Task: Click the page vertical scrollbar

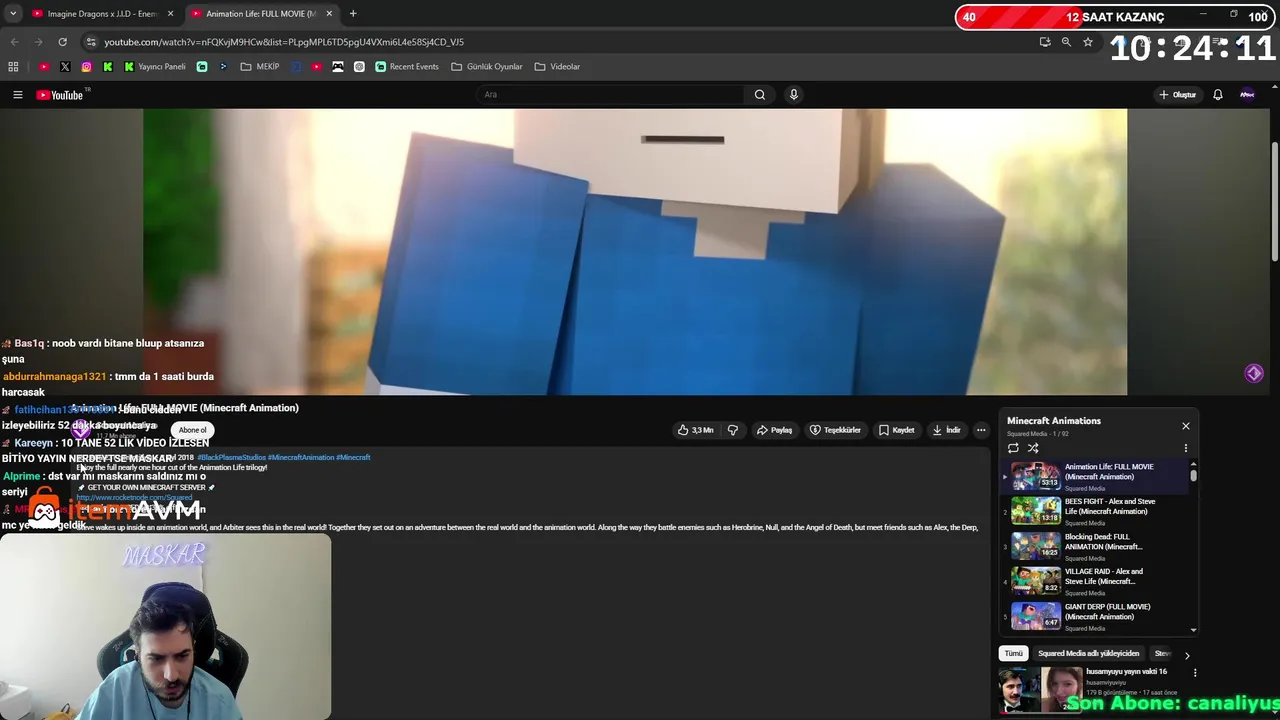Action: pyautogui.click(x=1275, y=200)
